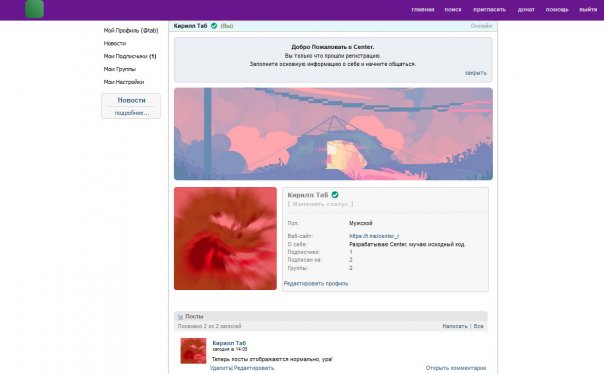Image resolution: width=604 pixels, height=374 pixels.
Task: Click the small avatar on the post
Action: (x=193, y=351)
